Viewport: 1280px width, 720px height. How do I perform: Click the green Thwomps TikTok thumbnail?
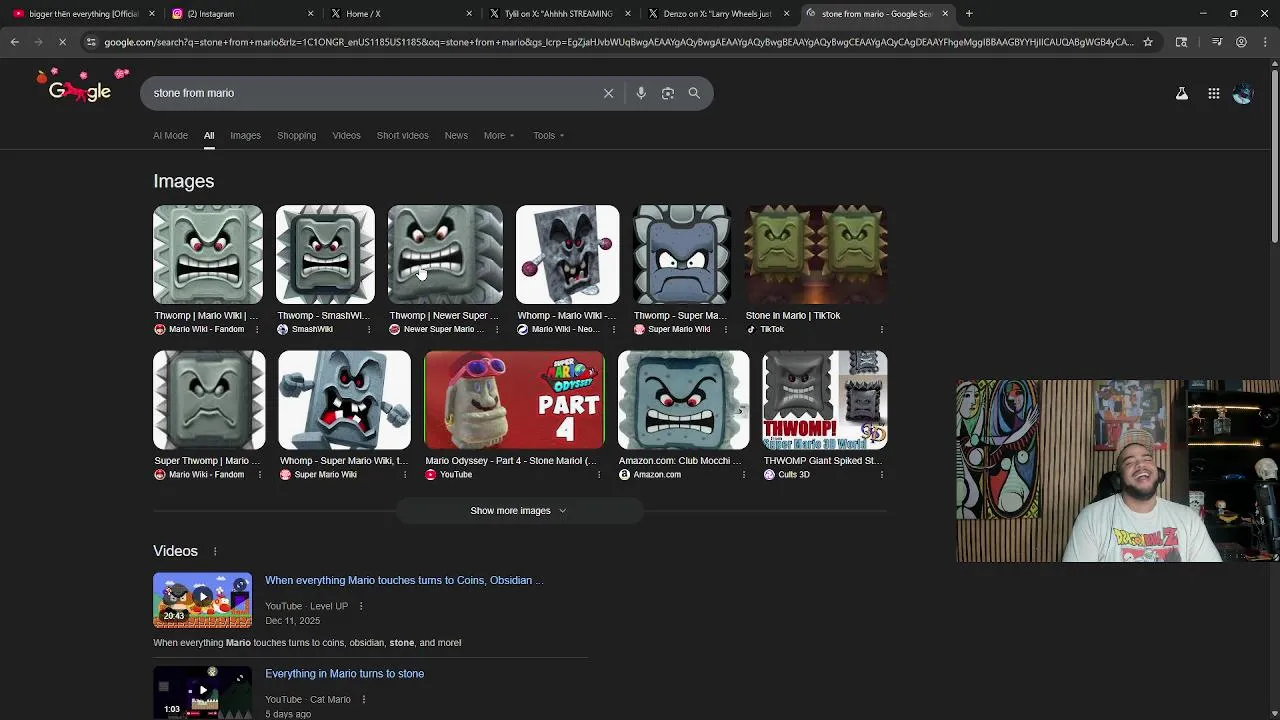click(816, 254)
